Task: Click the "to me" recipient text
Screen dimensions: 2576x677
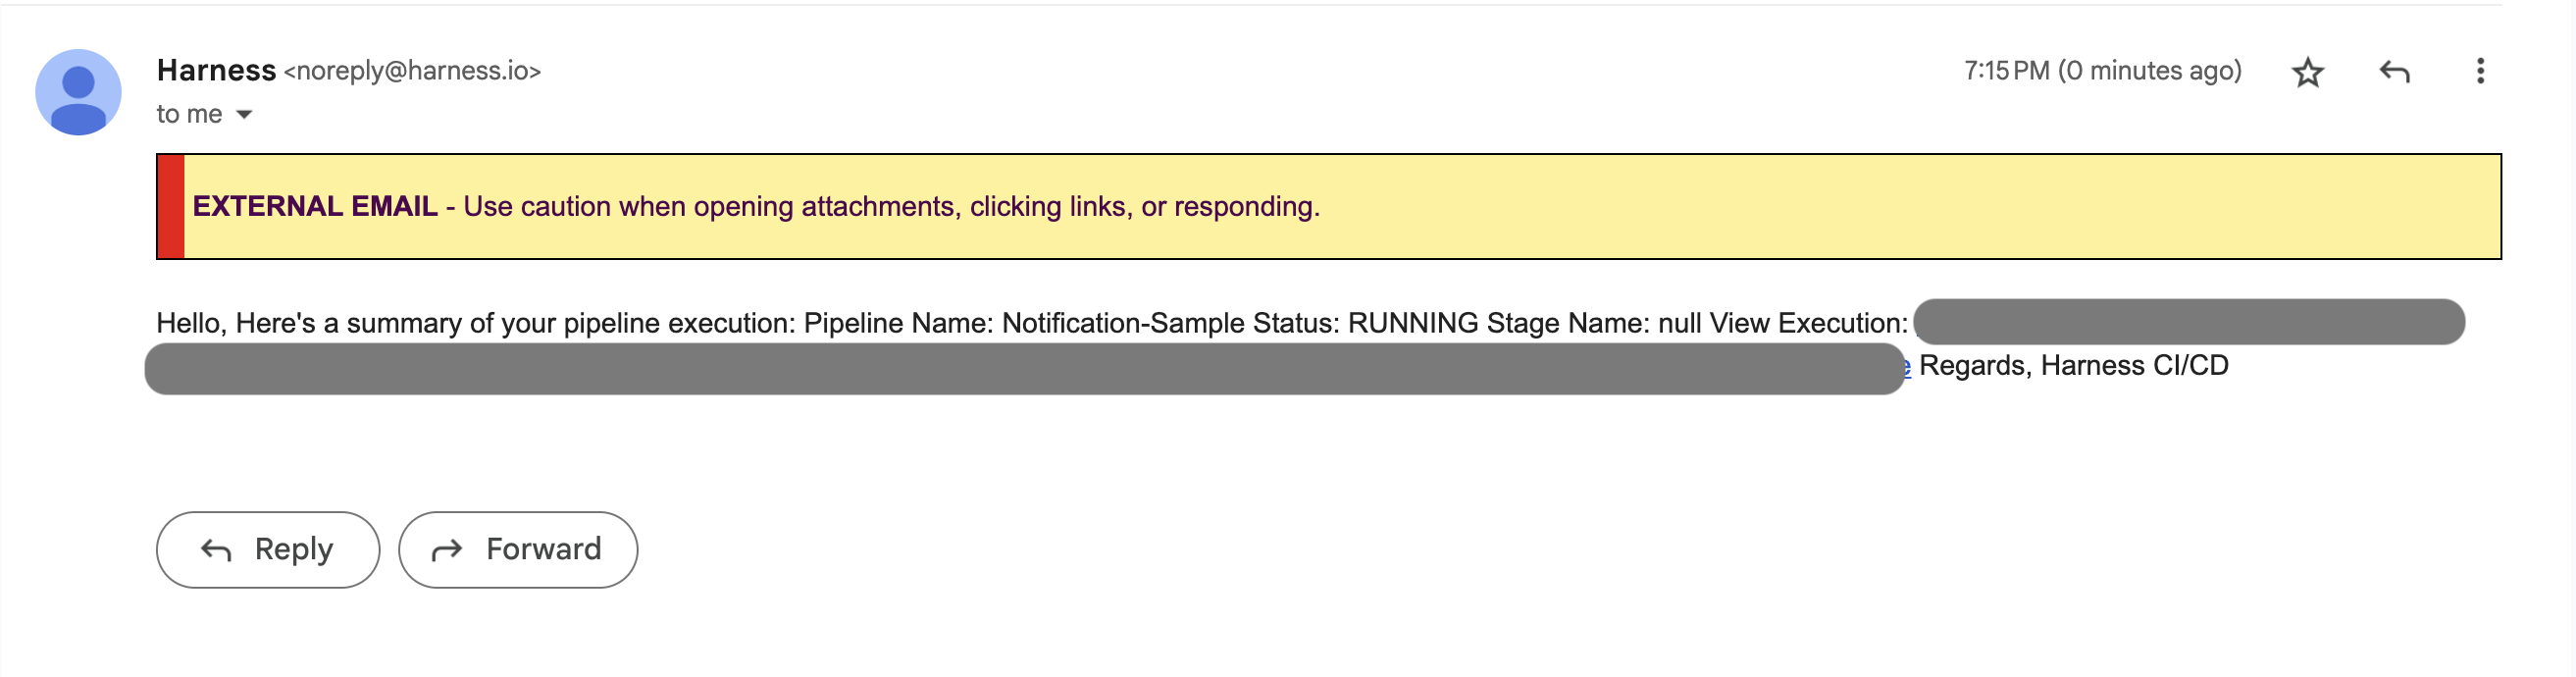Action: click(x=189, y=115)
